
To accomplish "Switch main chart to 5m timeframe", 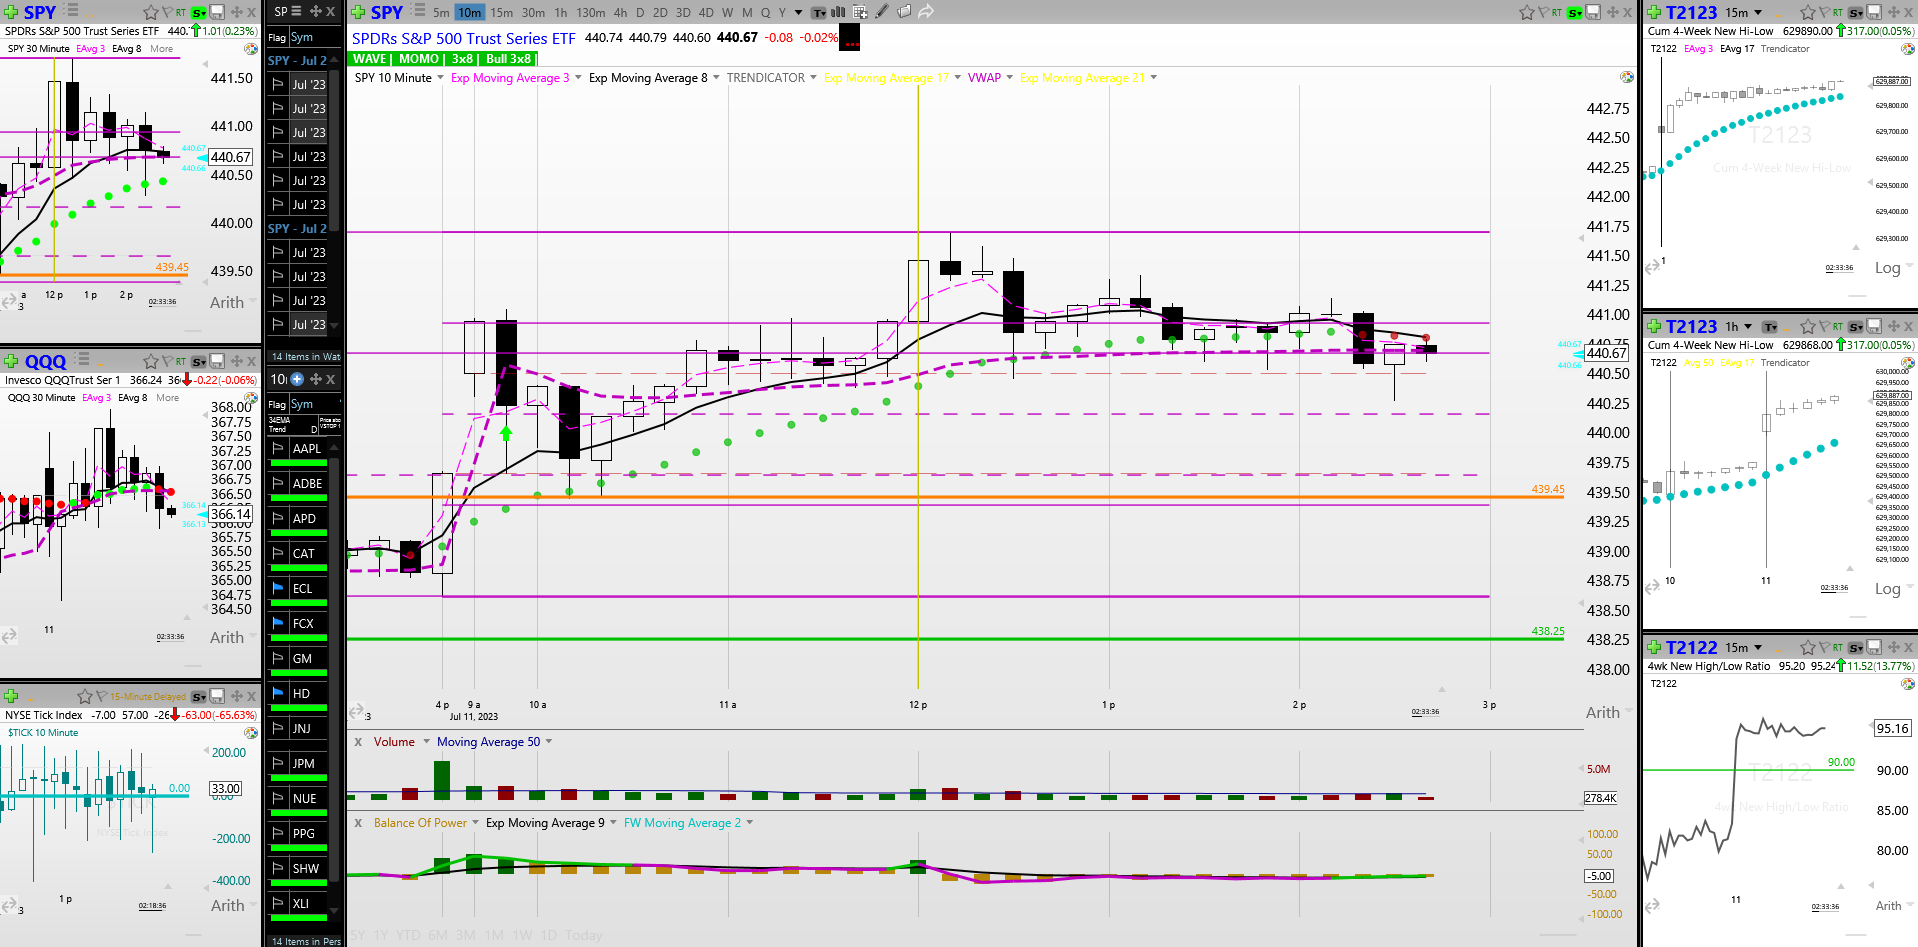I will (x=441, y=12).
